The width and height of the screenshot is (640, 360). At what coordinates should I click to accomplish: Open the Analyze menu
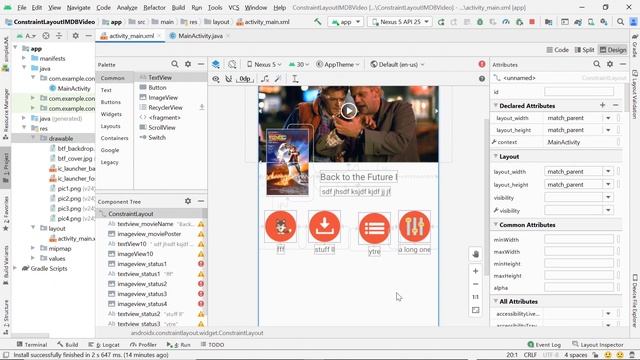click(127, 7)
